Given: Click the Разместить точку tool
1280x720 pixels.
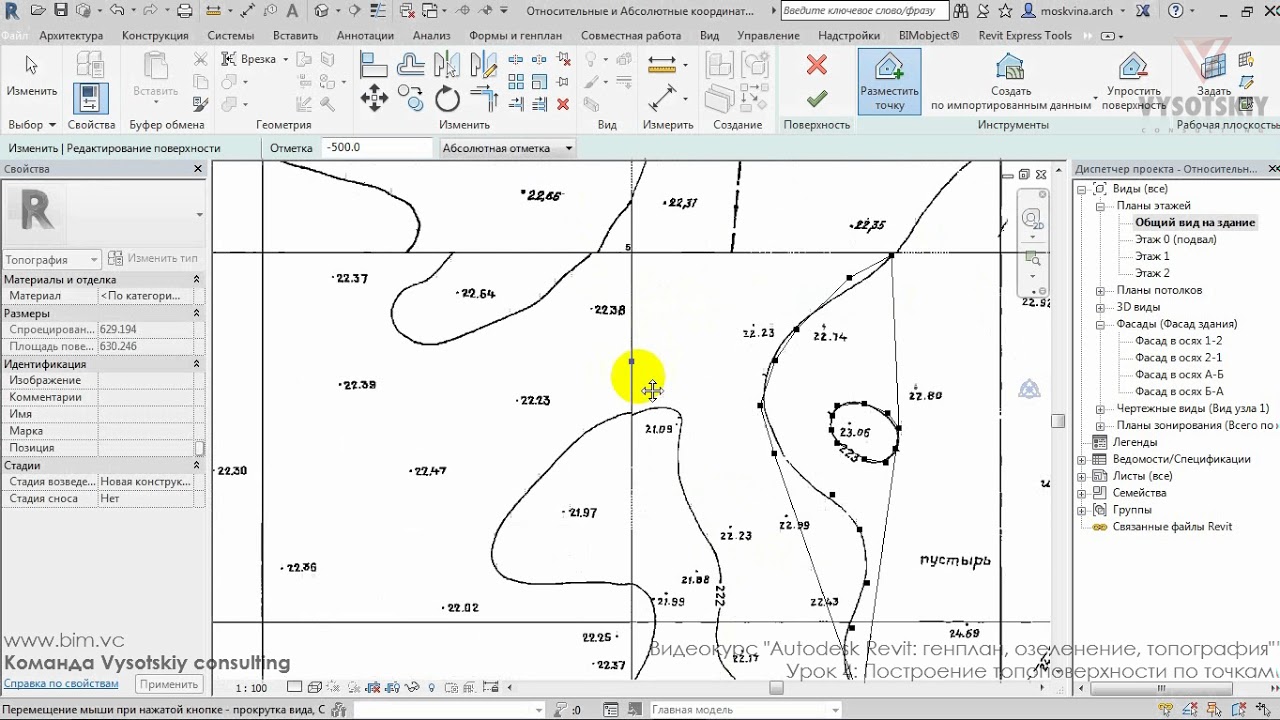Looking at the screenshot, I should click(889, 81).
